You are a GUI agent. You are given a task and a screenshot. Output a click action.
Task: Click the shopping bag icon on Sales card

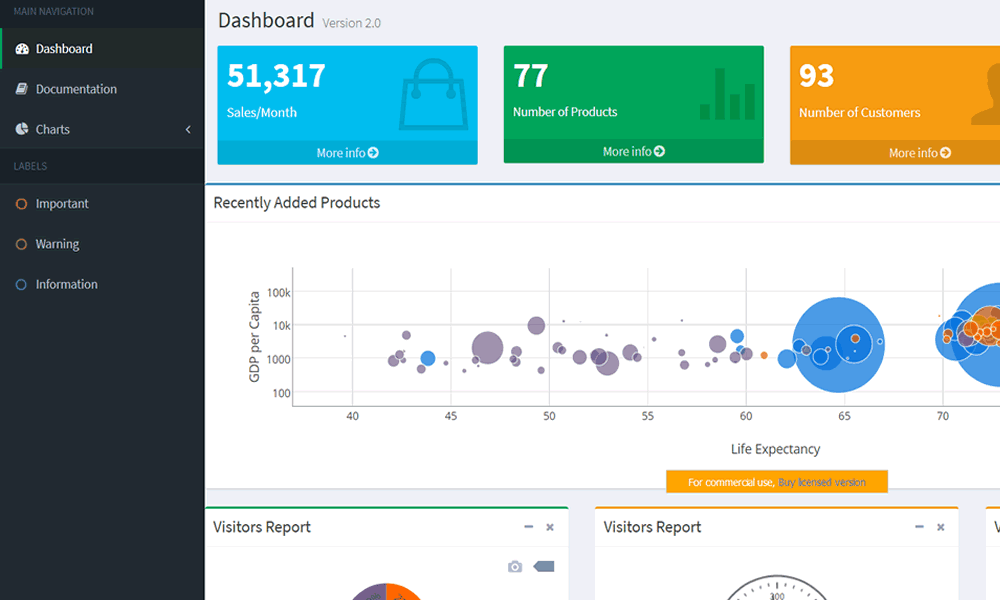433,93
